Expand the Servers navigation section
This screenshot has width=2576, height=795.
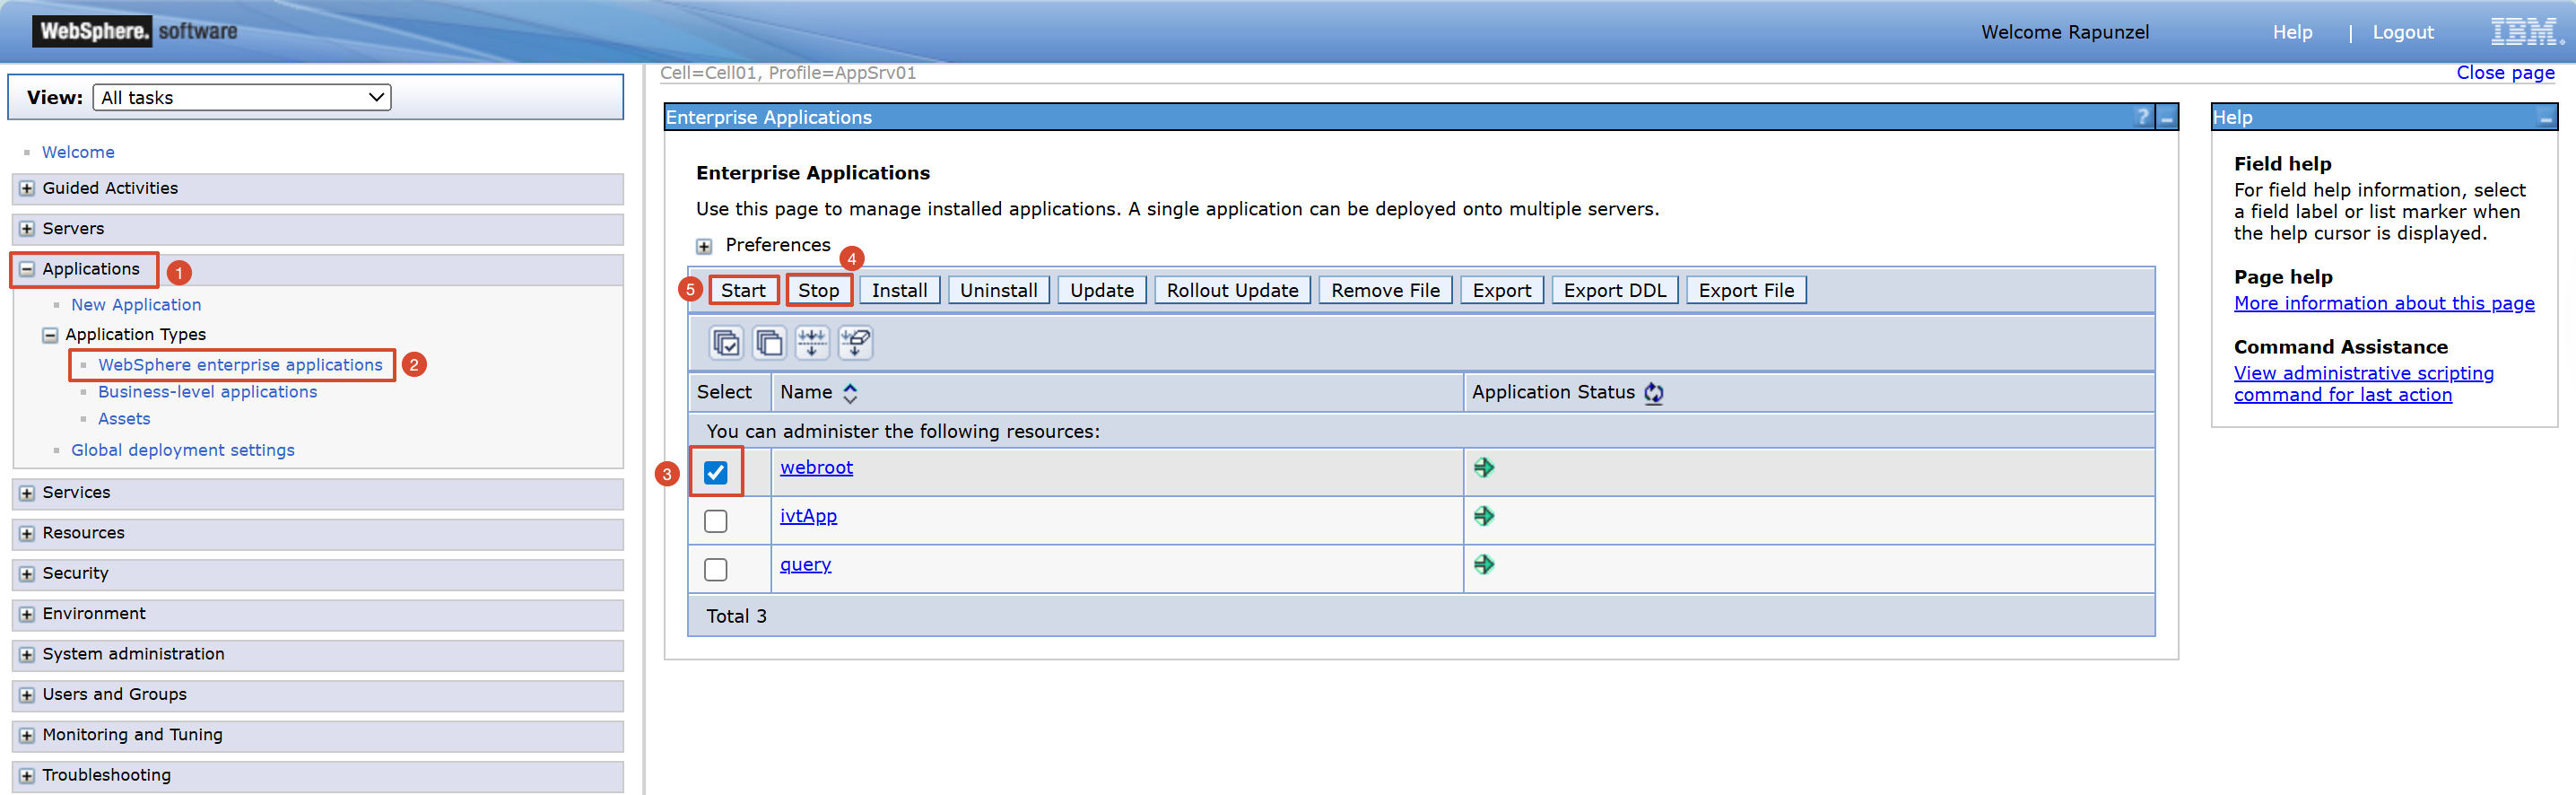pos(27,229)
